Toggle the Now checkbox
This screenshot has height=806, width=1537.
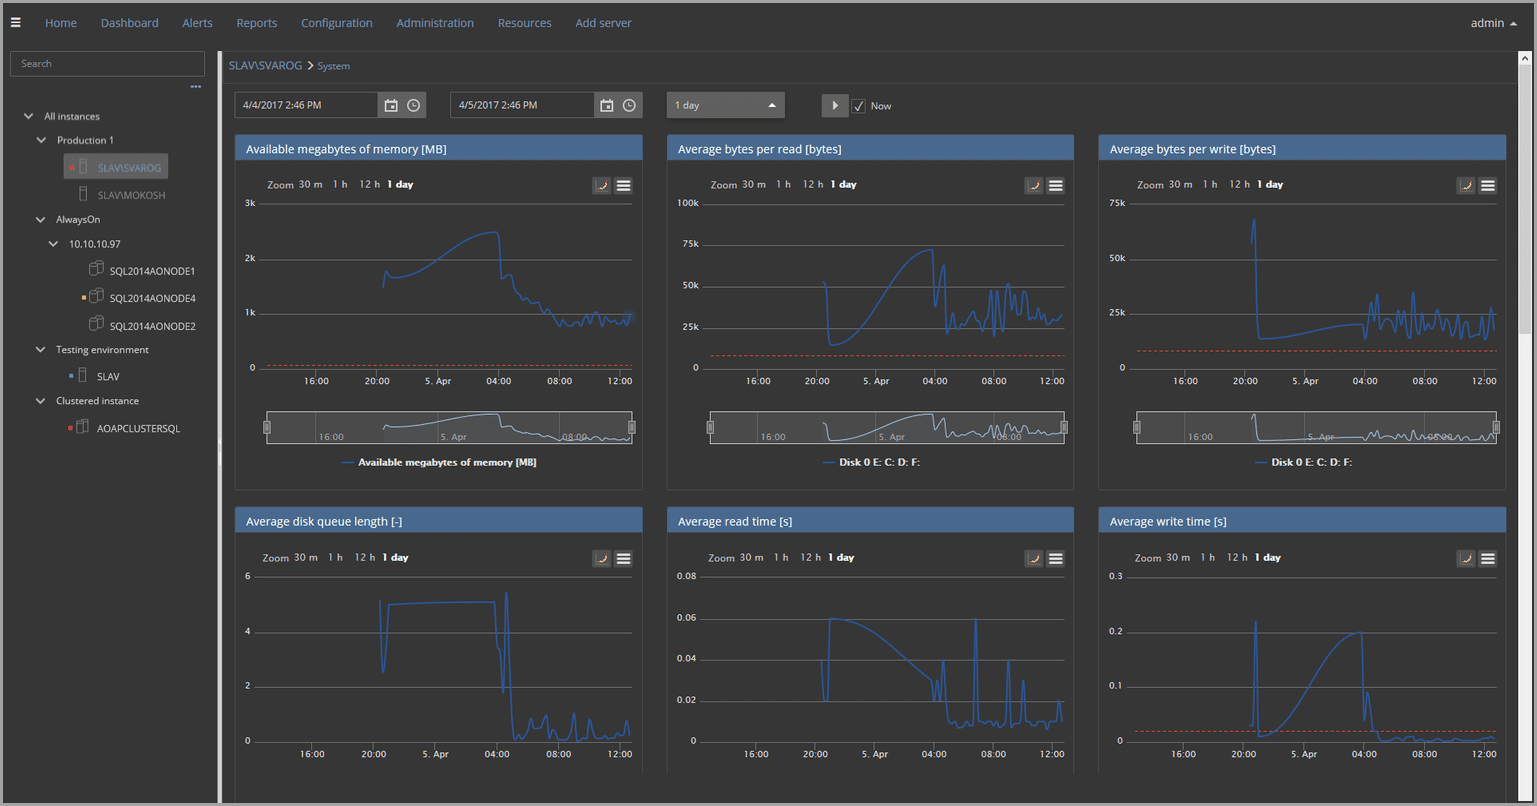(858, 105)
